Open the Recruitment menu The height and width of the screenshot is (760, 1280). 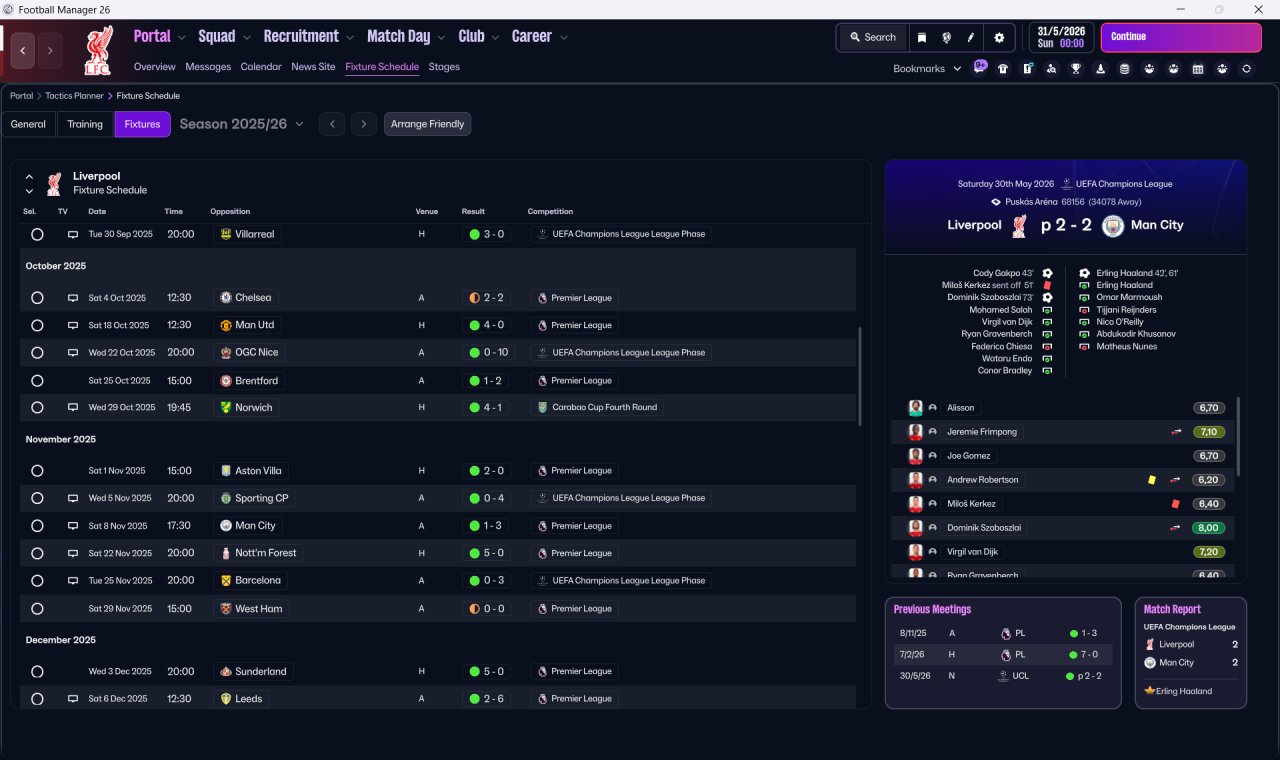point(301,36)
